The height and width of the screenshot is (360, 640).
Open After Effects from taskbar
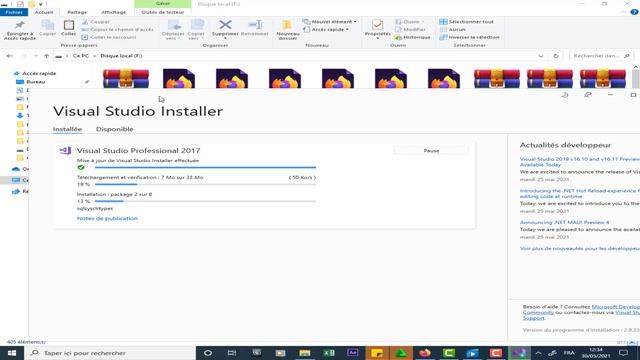tap(353, 353)
